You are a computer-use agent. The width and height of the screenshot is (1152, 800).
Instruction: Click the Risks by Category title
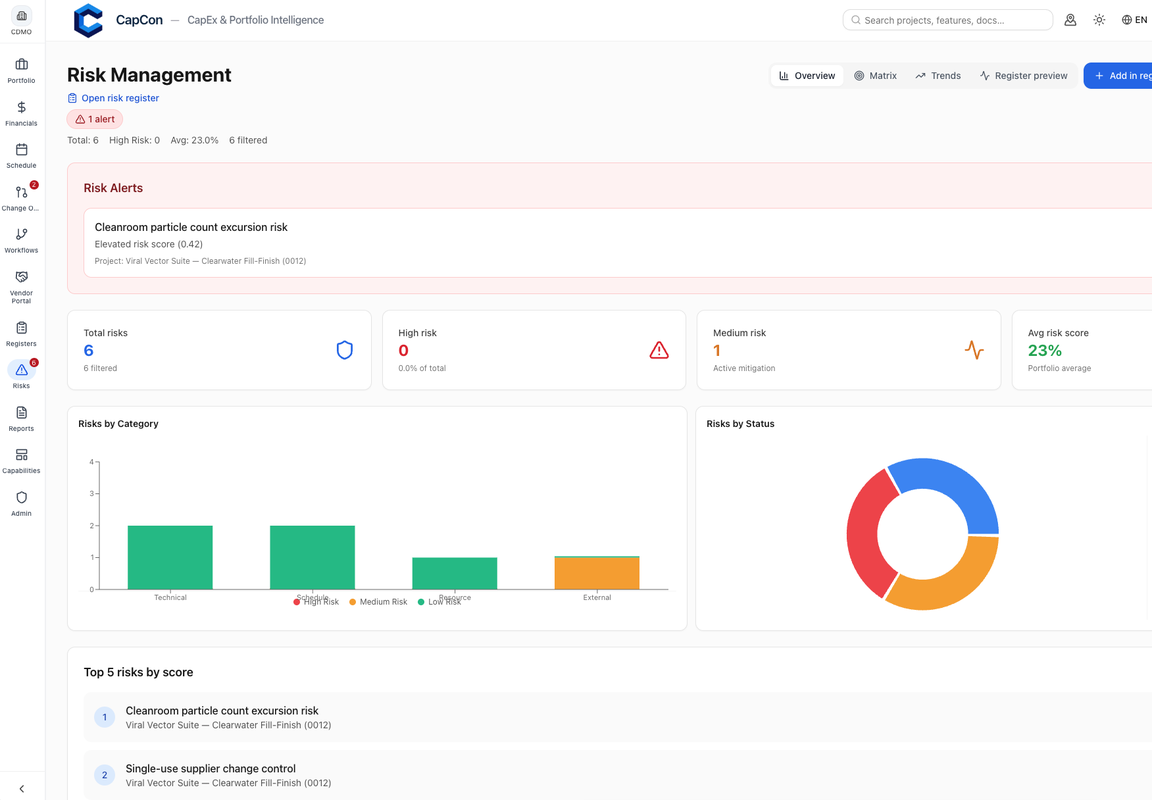pyautogui.click(x=118, y=424)
